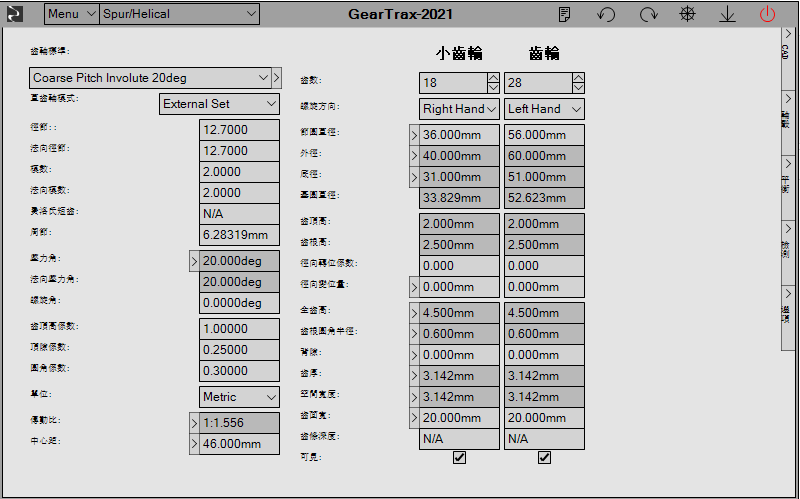Click the arrow beside the 36.000mm pitch diameter

point(414,135)
